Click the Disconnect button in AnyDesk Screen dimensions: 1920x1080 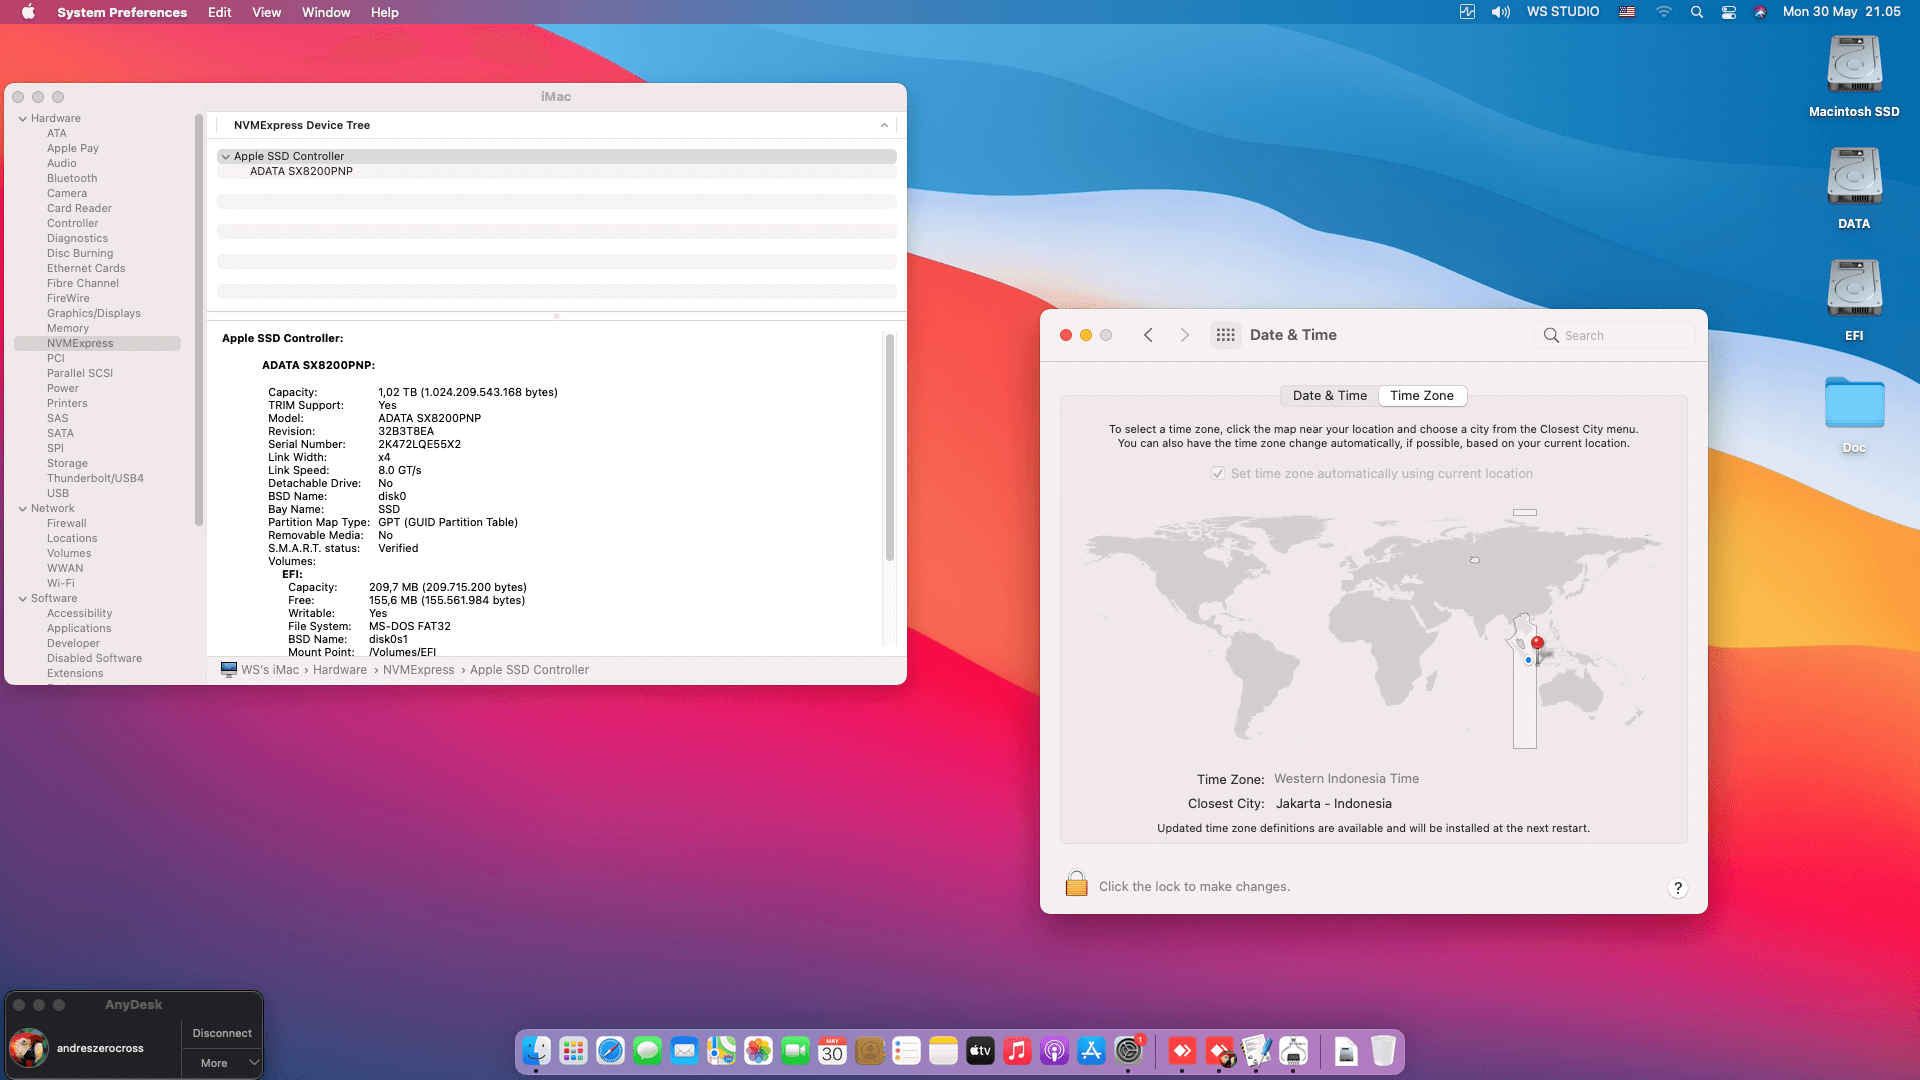[222, 1033]
